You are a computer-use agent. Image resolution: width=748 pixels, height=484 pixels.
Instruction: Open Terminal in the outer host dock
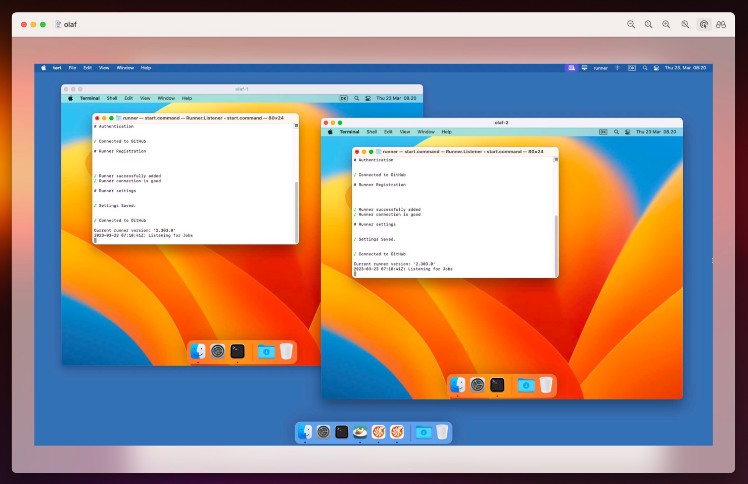pos(342,432)
